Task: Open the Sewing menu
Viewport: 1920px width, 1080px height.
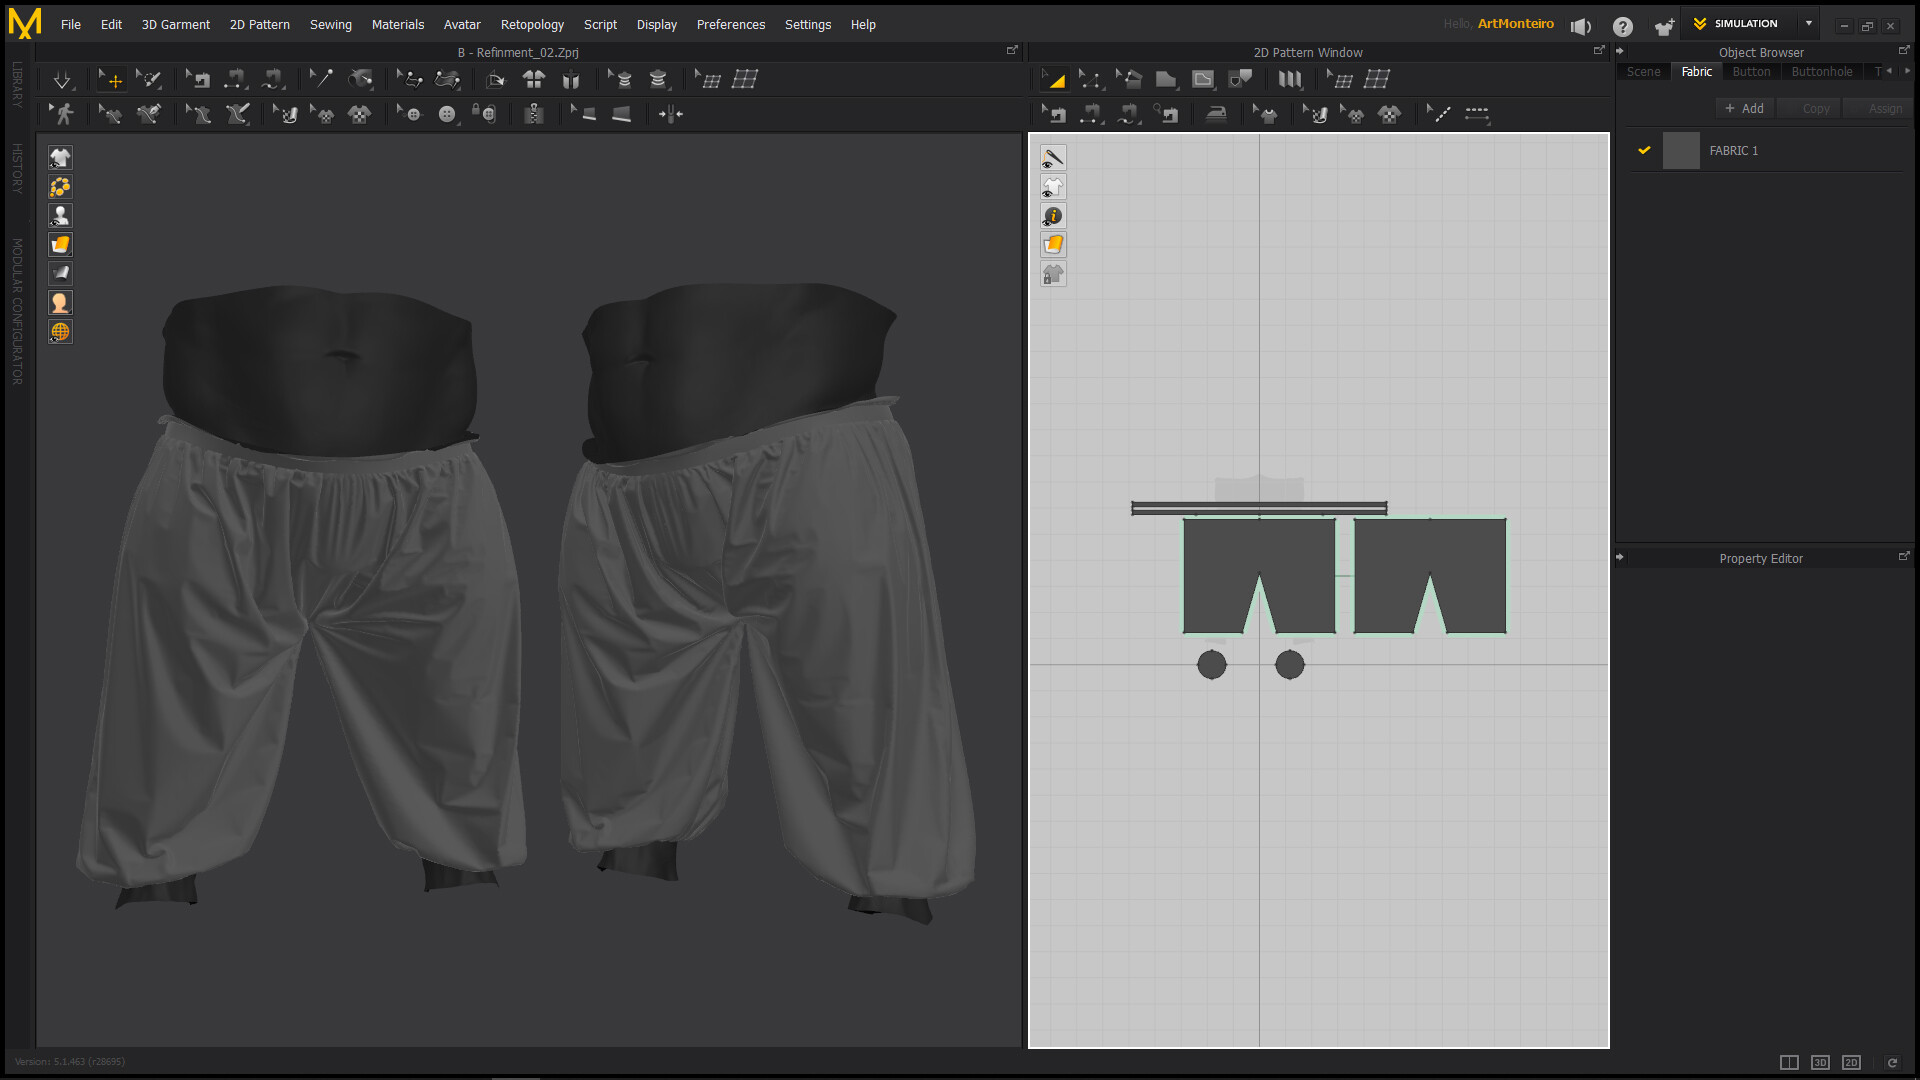Action: pos(330,24)
